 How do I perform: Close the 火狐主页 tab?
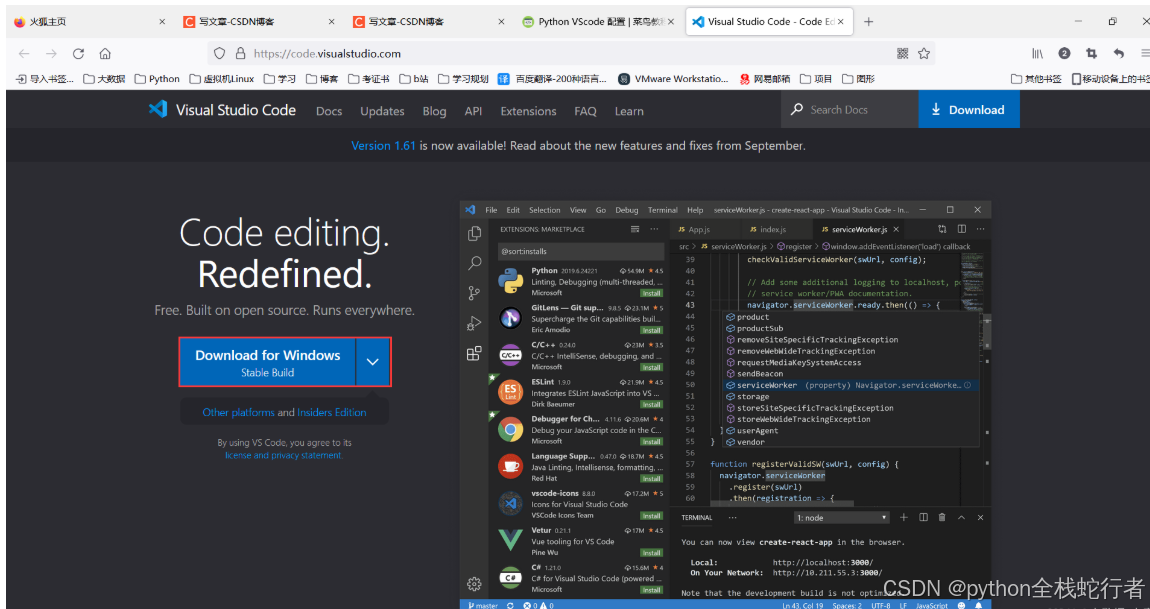[162, 22]
